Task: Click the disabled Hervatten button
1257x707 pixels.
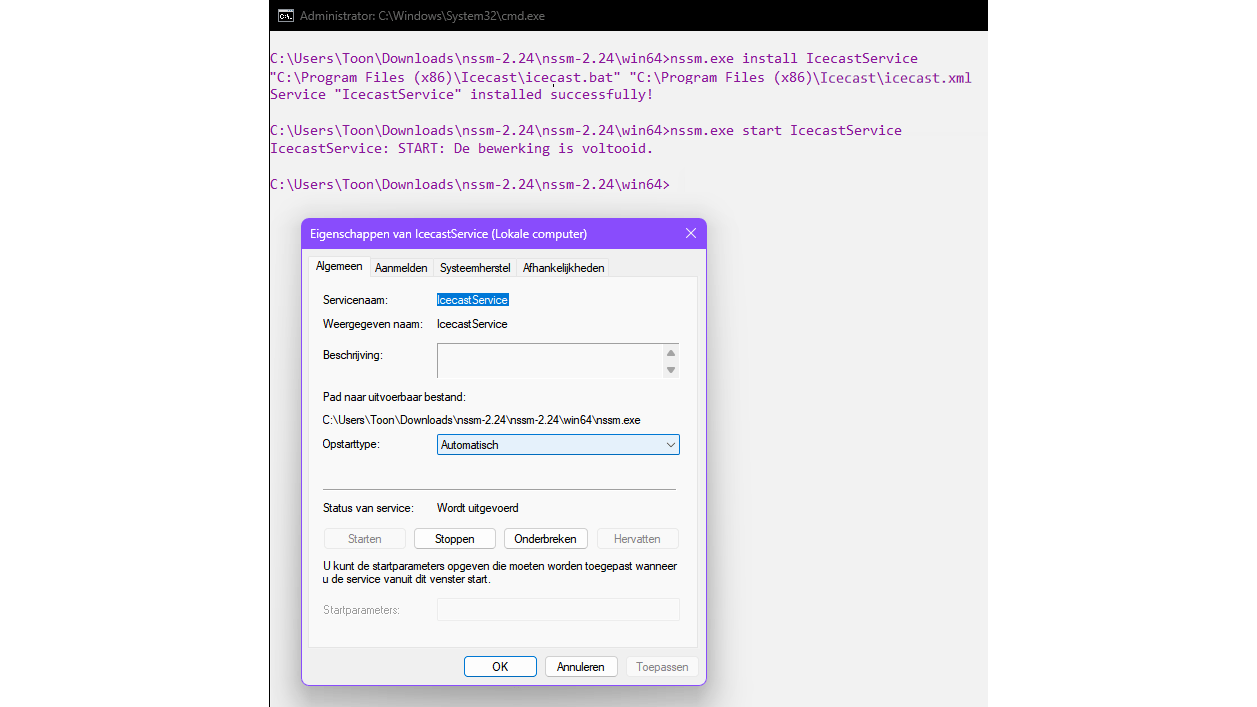Action: (x=637, y=539)
